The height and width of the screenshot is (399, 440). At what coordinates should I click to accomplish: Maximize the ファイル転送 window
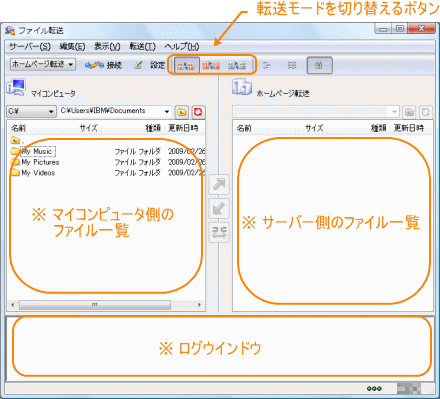point(400,29)
